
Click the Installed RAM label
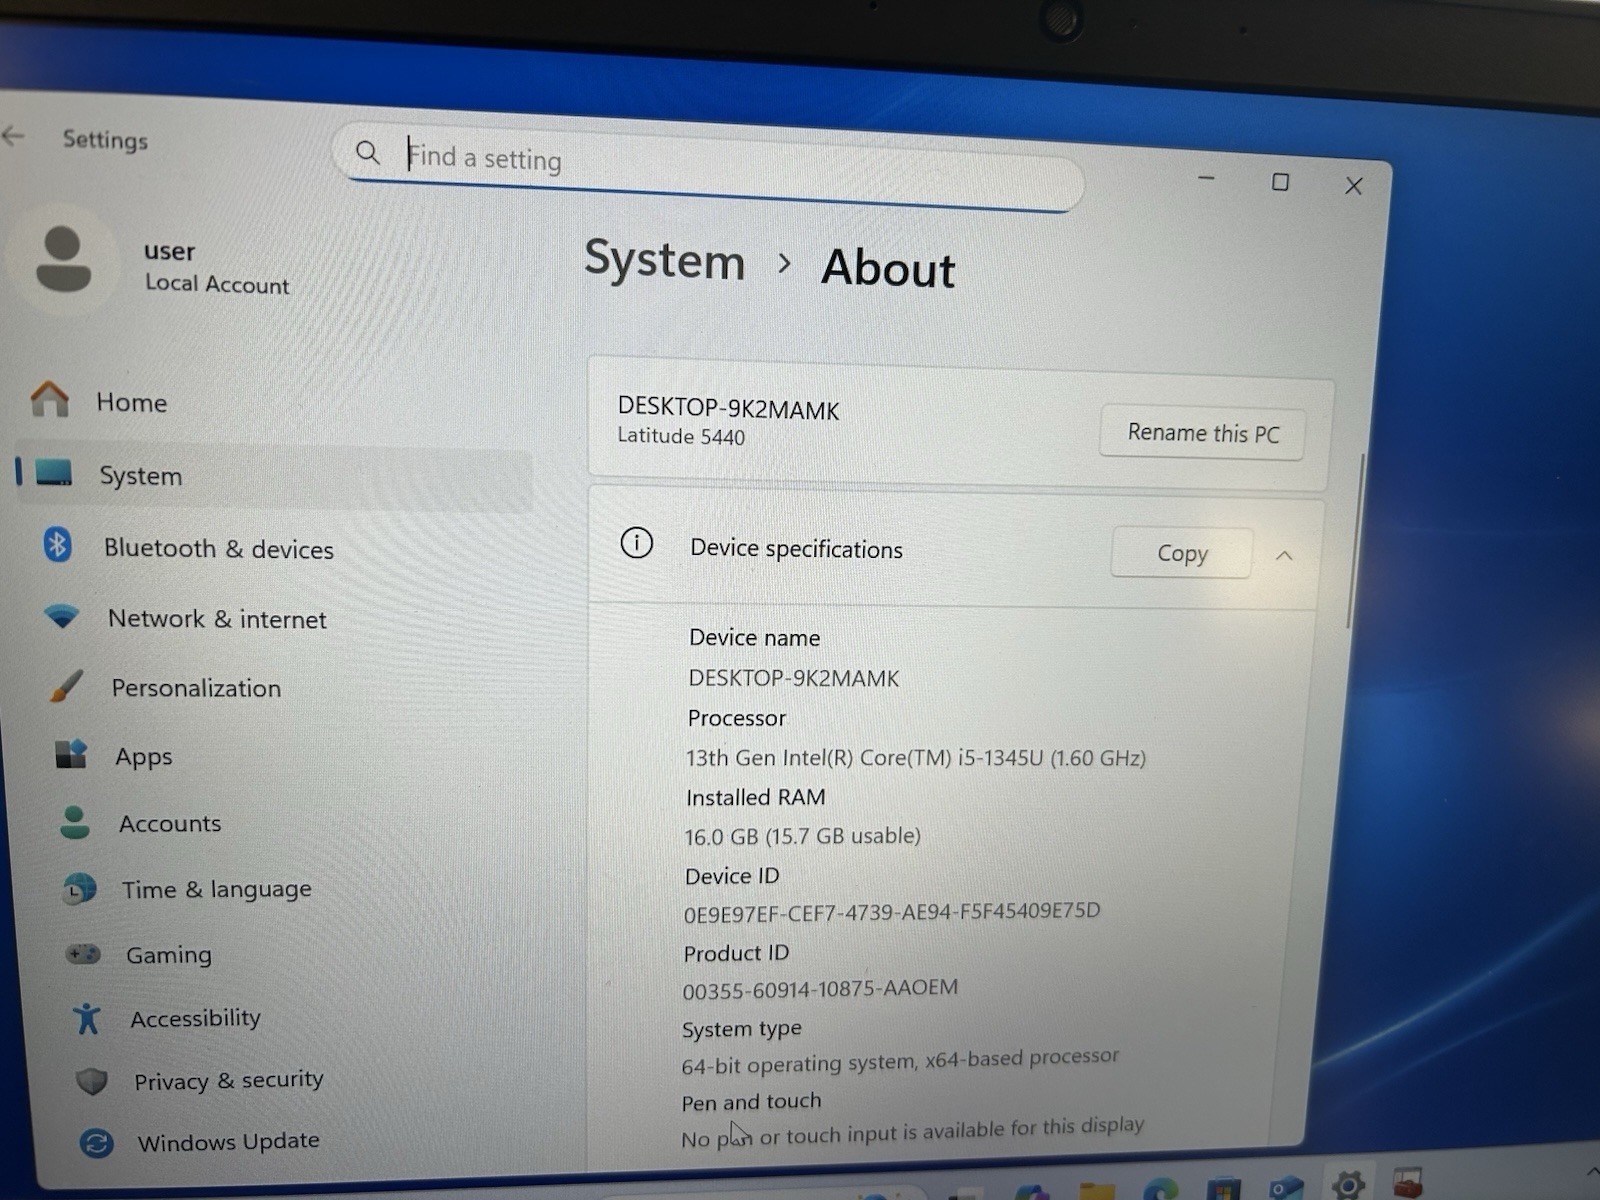756,797
